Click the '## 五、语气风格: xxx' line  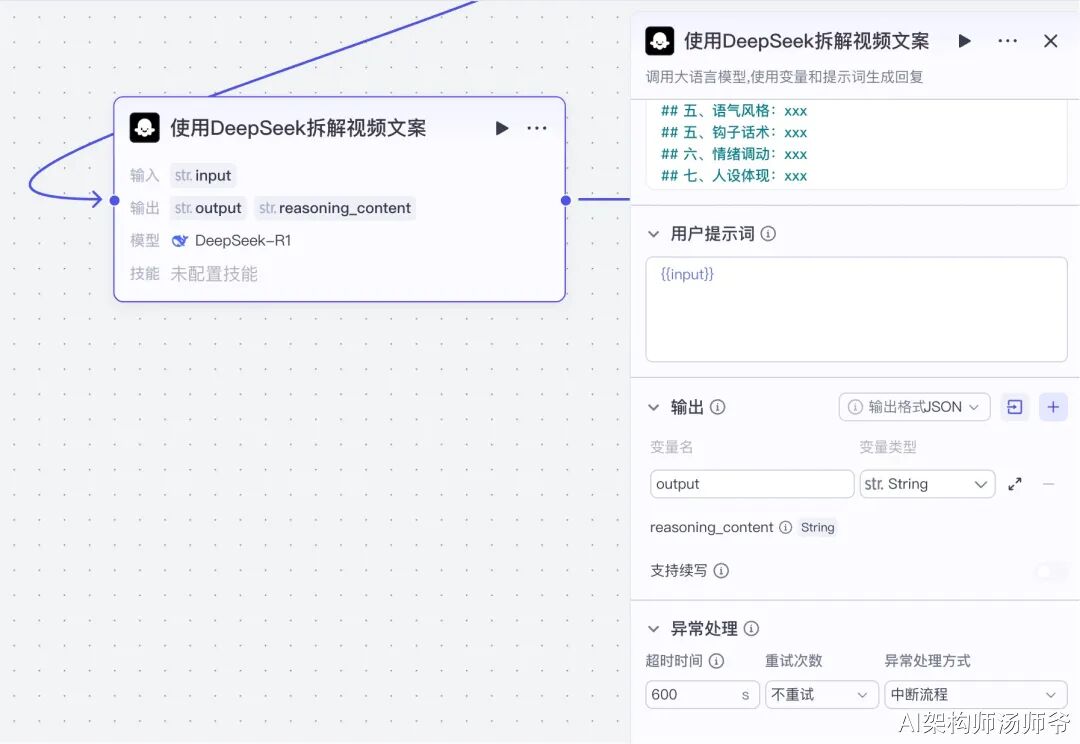pyautogui.click(x=734, y=111)
